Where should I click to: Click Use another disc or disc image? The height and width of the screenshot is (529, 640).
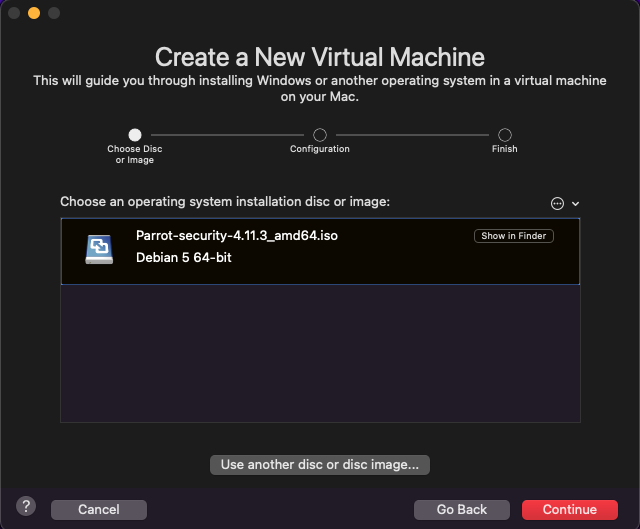(x=320, y=465)
